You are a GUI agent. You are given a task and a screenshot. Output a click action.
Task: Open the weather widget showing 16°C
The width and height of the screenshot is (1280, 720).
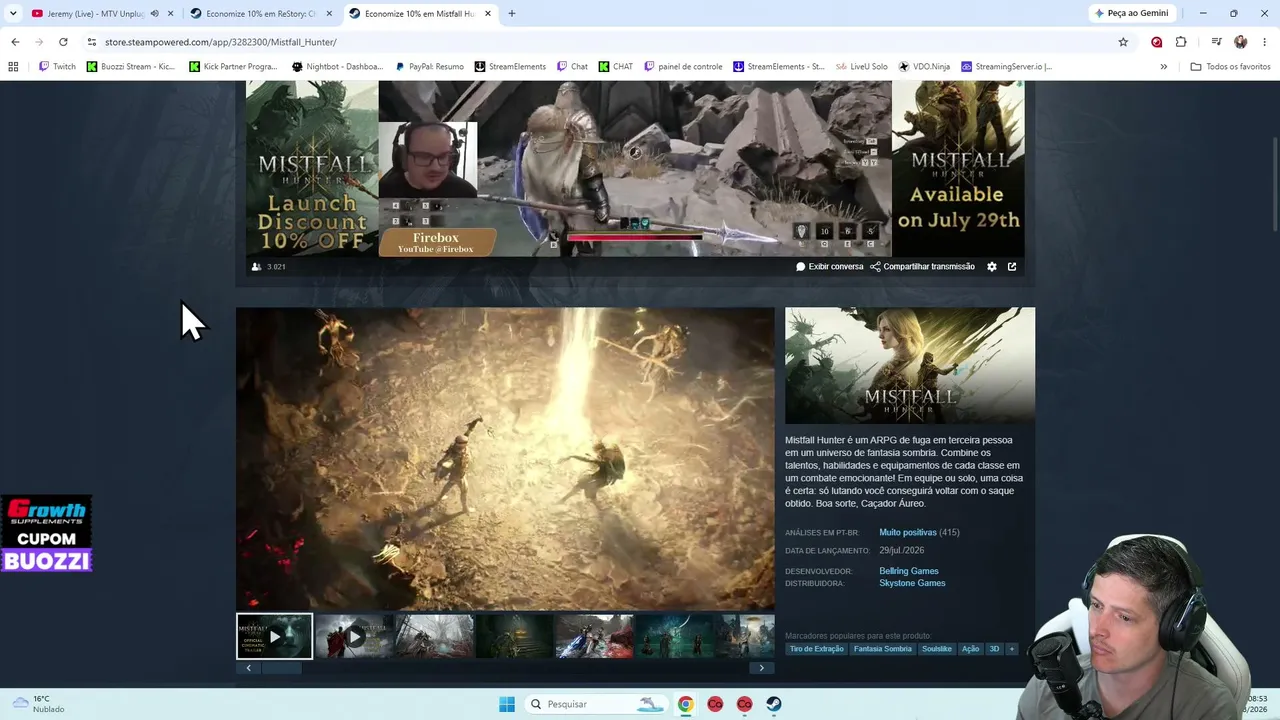[37, 704]
